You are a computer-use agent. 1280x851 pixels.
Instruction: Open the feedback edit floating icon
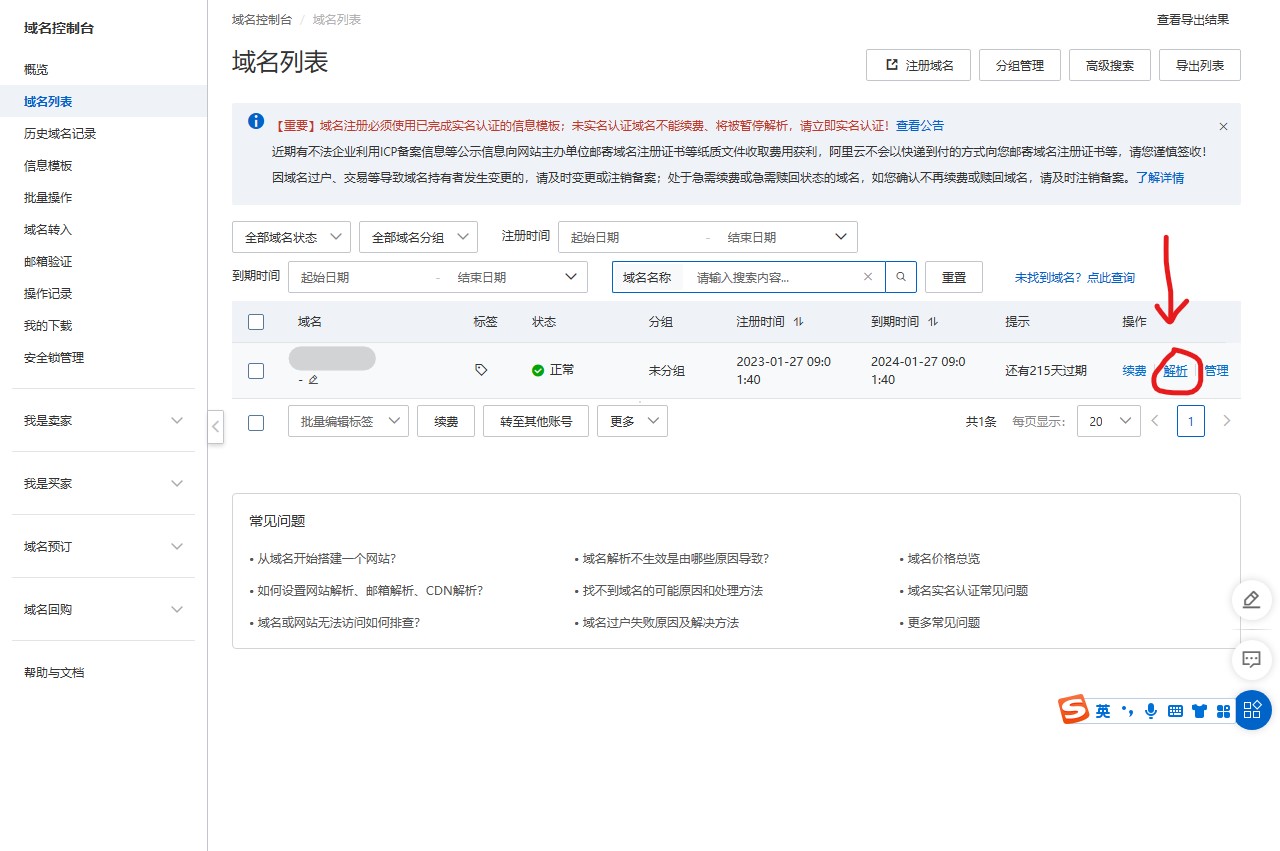(x=1250, y=599)
